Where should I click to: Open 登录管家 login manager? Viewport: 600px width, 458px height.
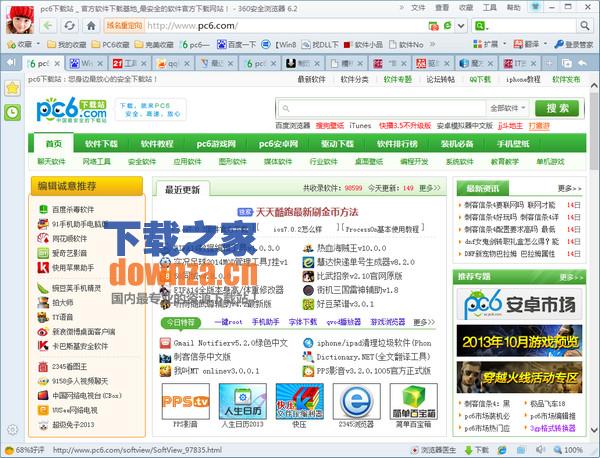574,45
